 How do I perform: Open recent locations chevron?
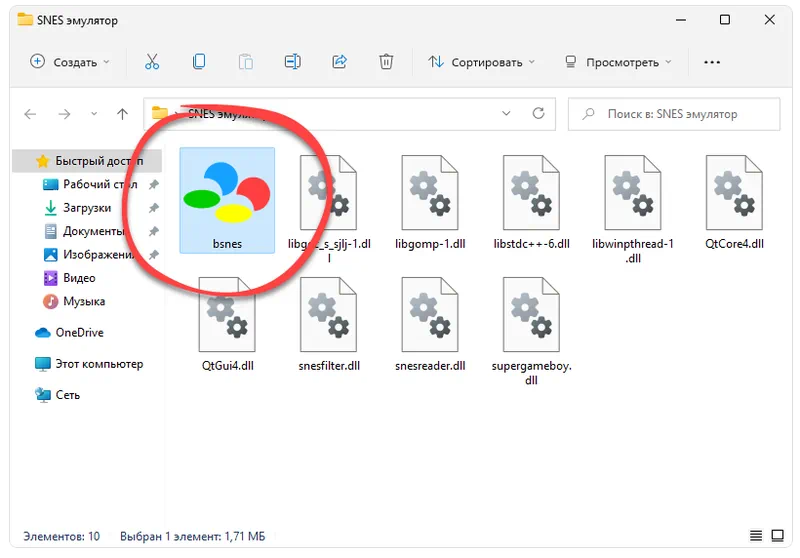[x=94, y=114]
